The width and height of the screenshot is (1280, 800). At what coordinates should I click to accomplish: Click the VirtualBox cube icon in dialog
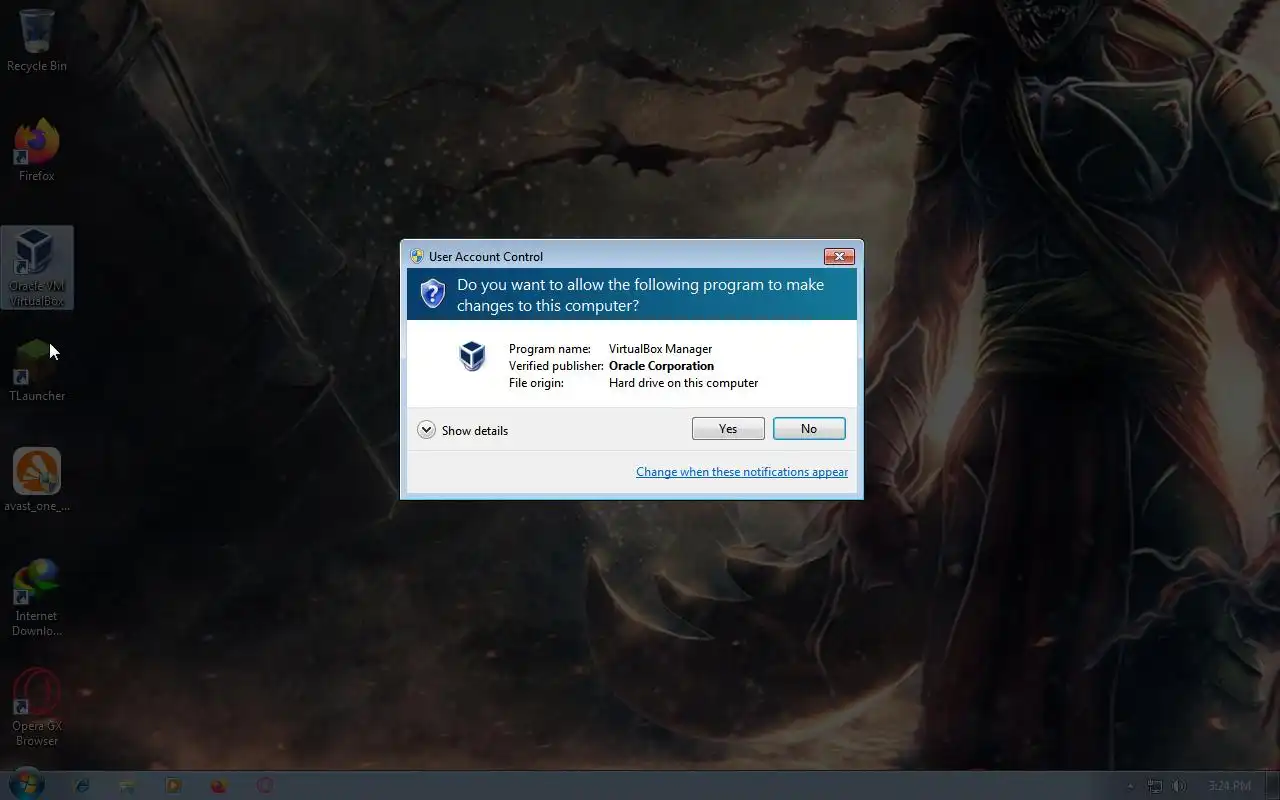coord(472,356)
